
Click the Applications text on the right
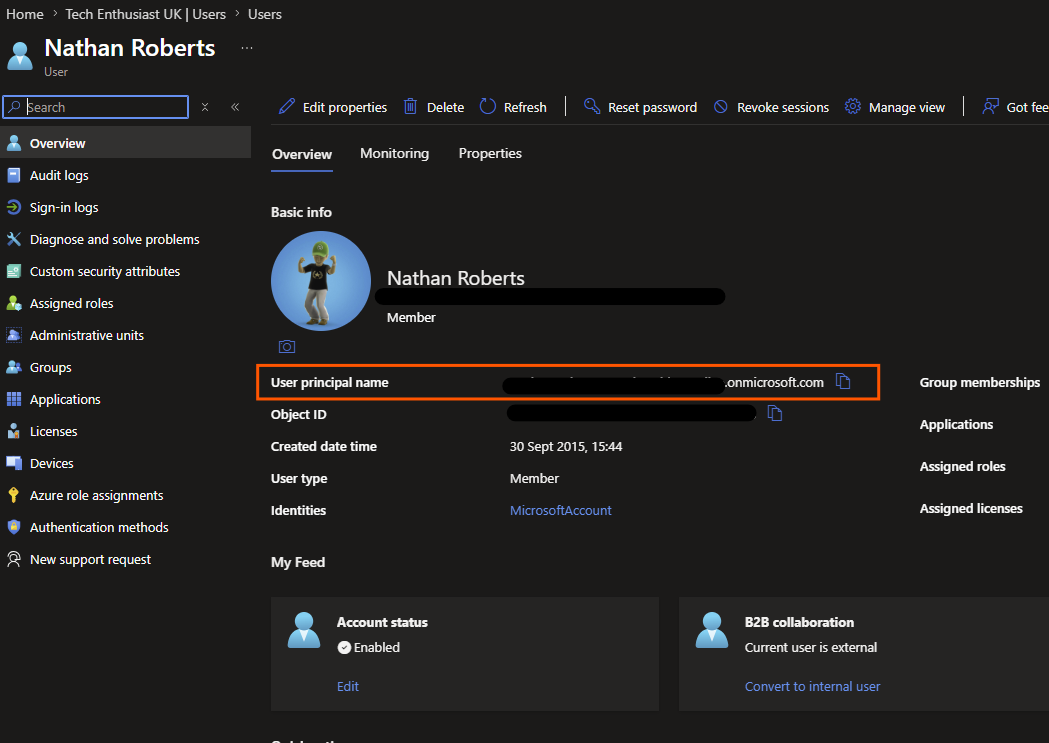point(956,424)
